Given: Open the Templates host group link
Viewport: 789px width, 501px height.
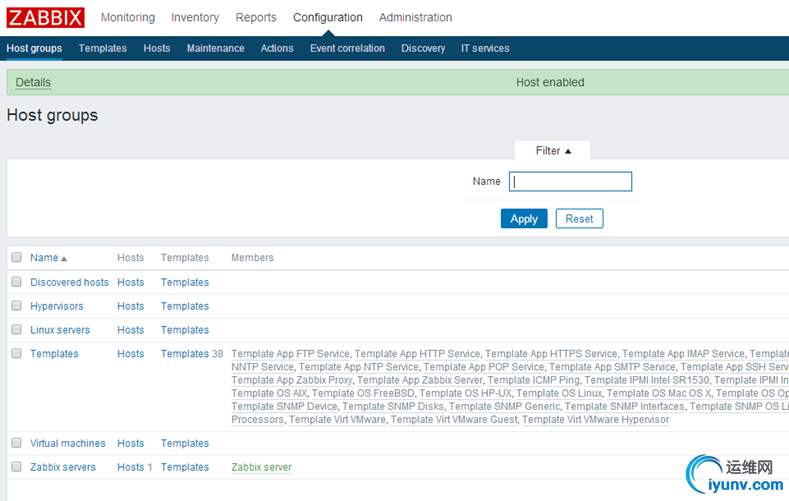Looking at the screenshot, I should 54,354.
